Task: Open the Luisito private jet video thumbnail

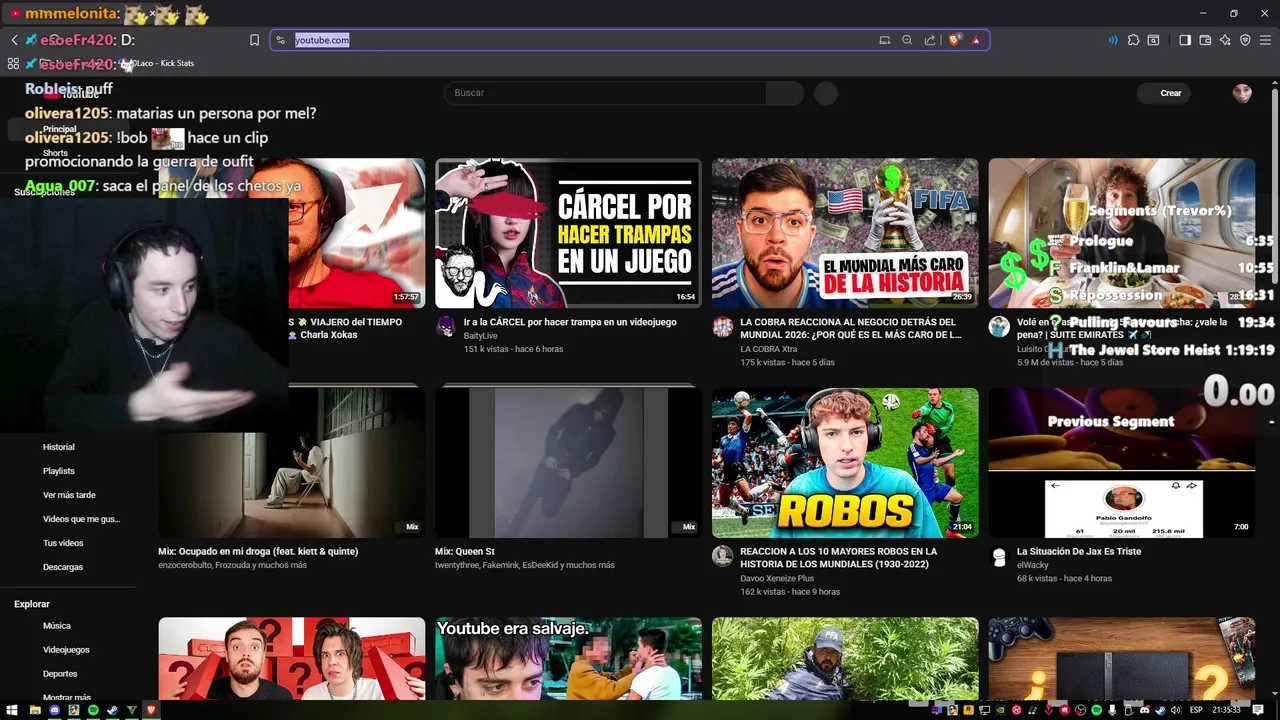Action: point(1122,233)
